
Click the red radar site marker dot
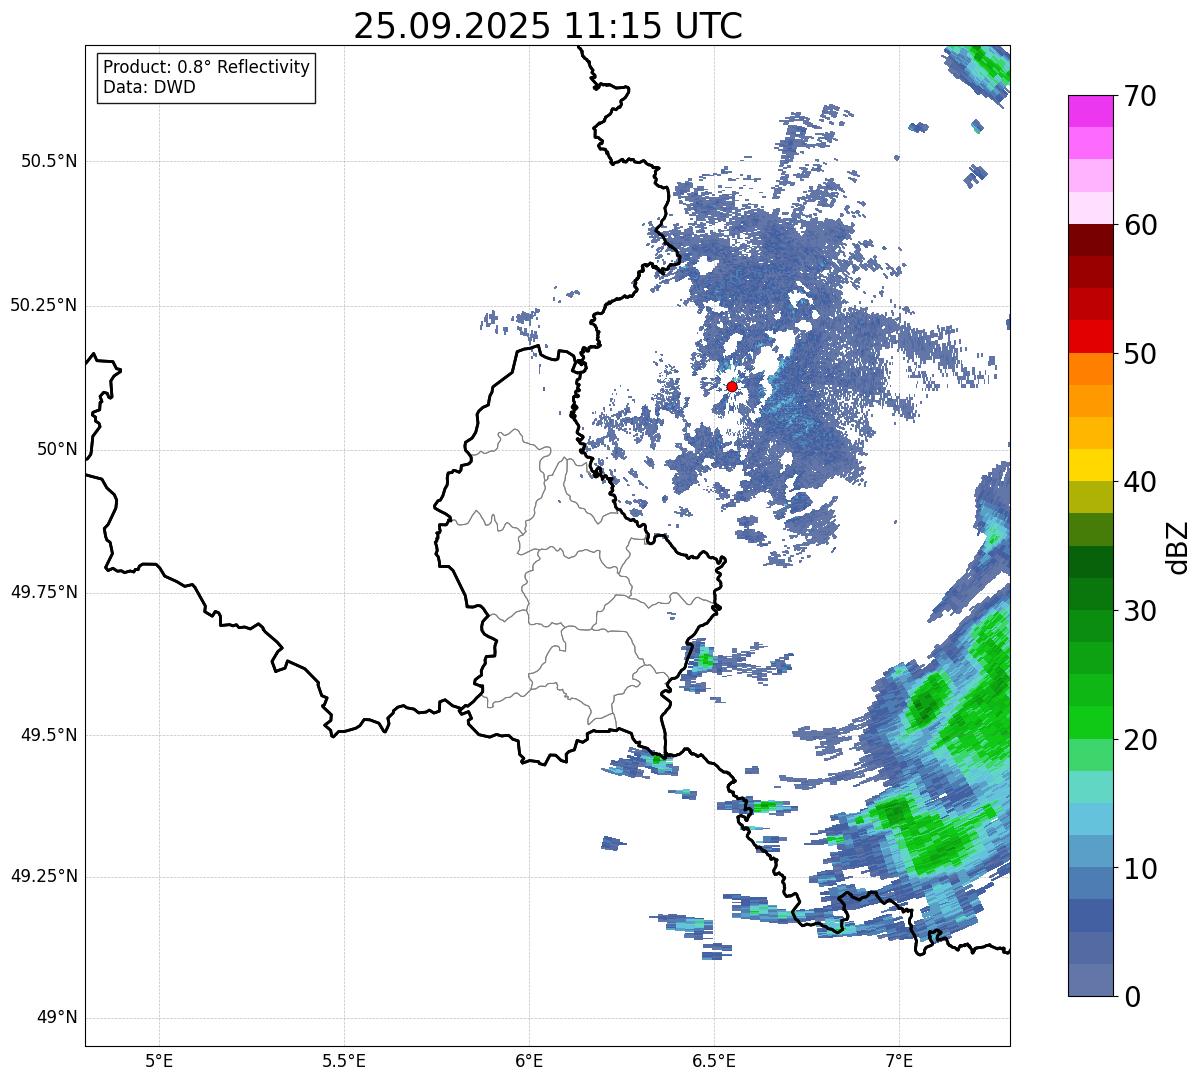click(x=732, y=386)
